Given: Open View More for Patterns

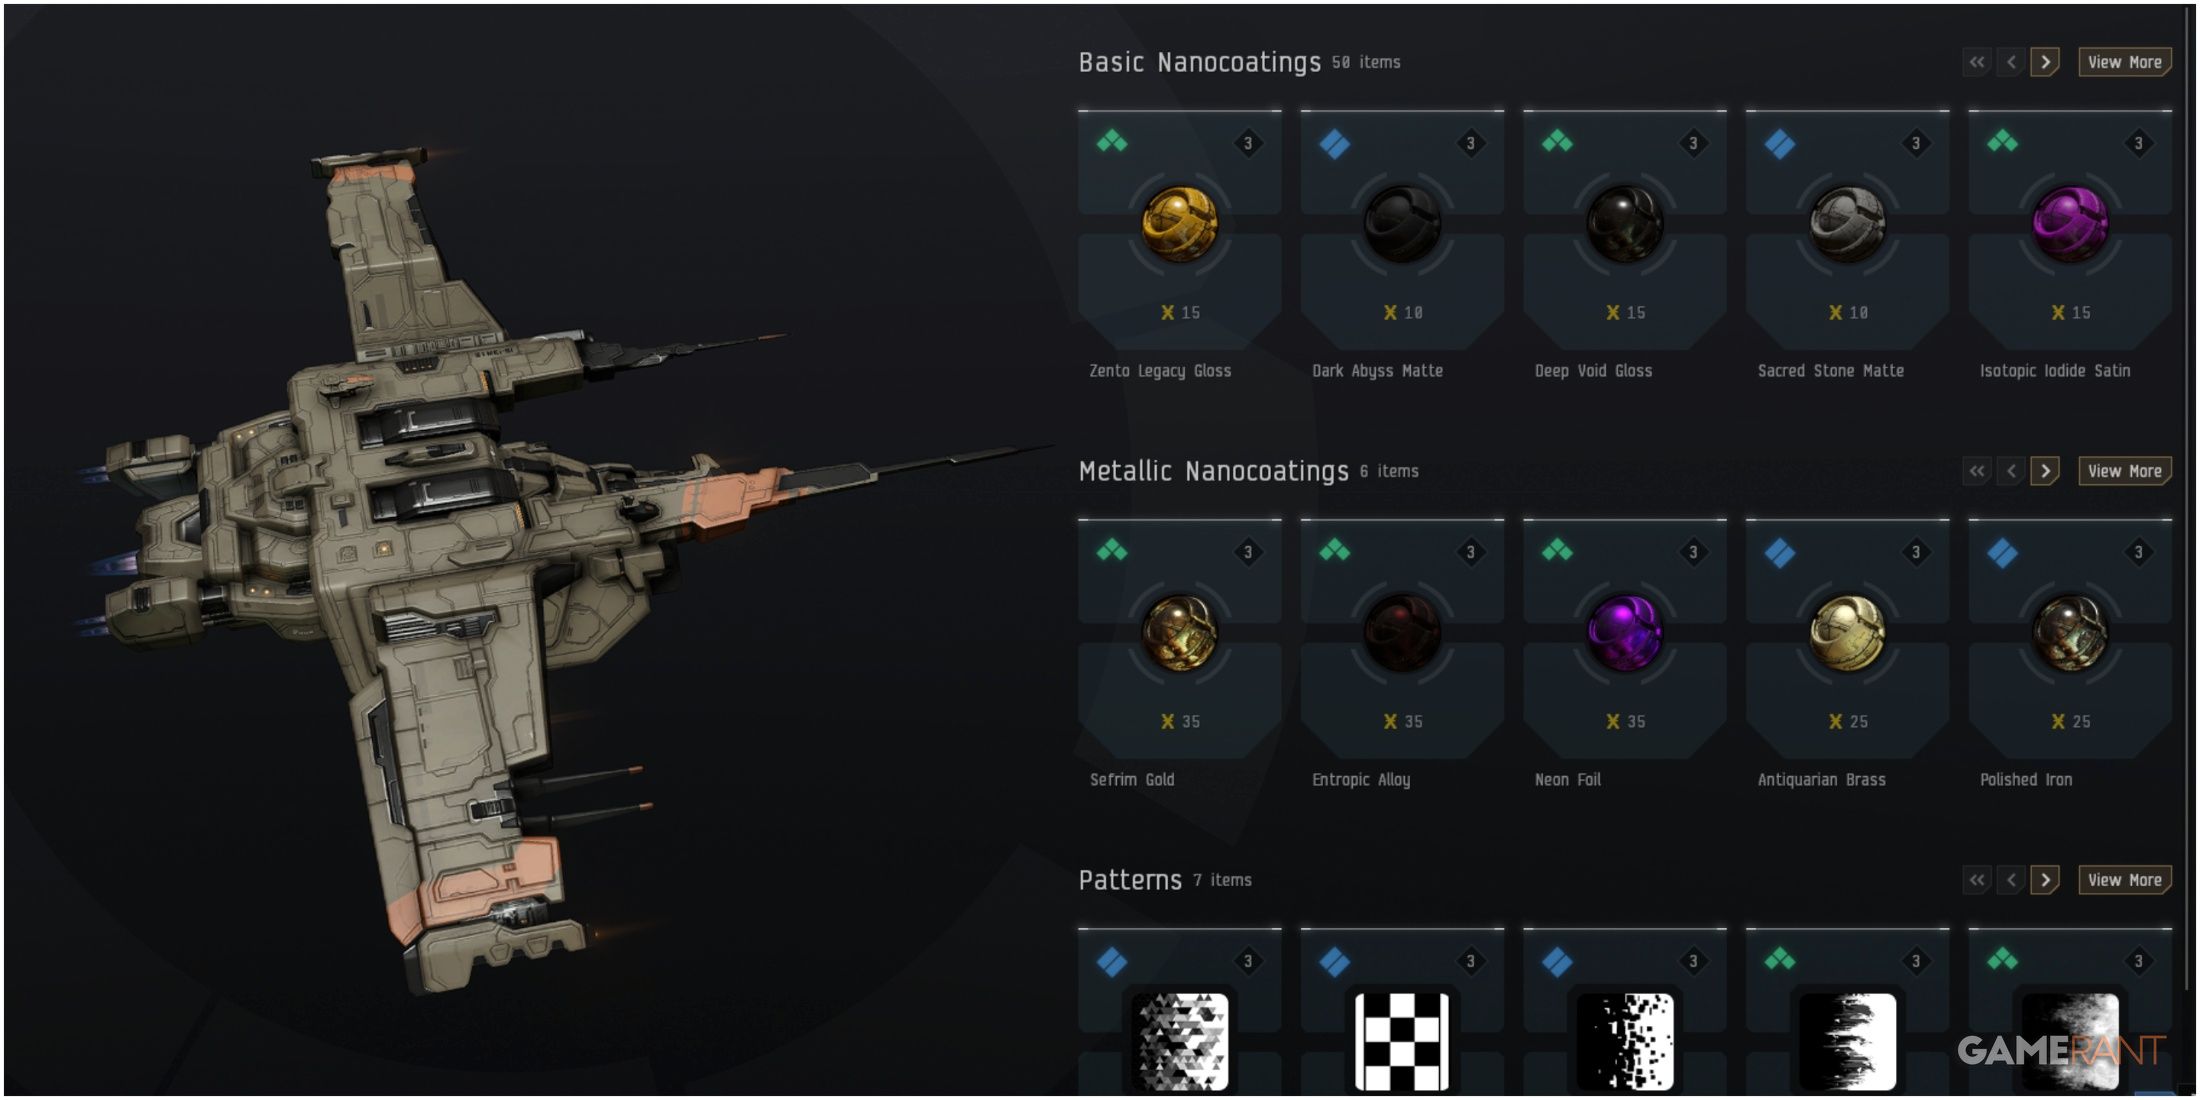Looking at the screenshot, I should tap(2125, 880).
